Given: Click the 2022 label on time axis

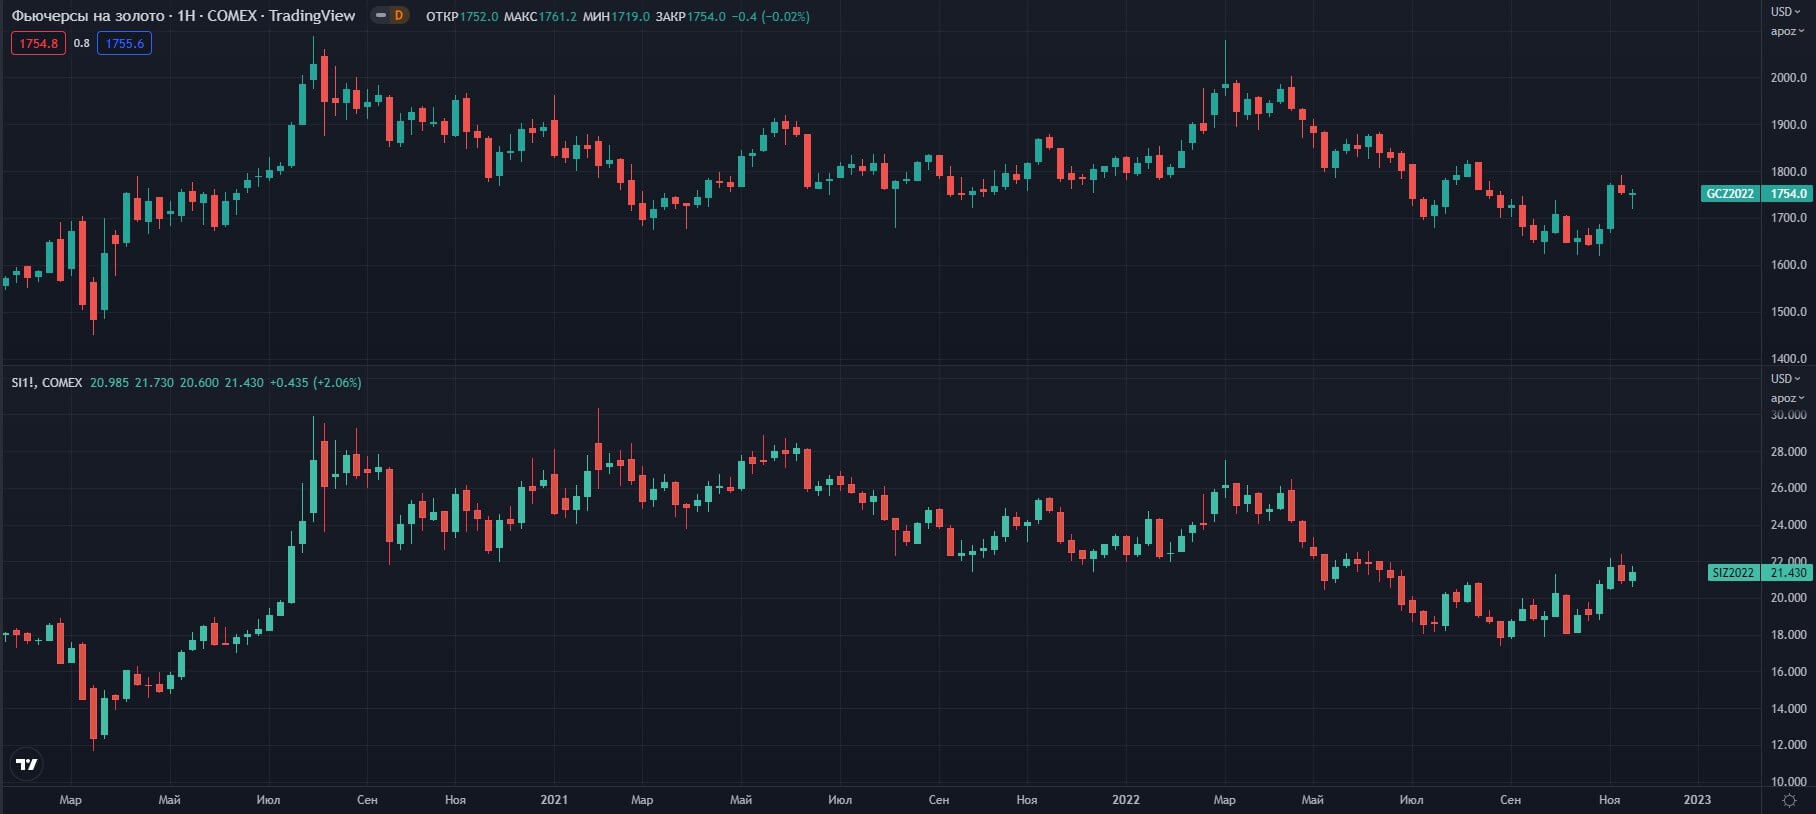Looking at the screenshot, I should (x=1126, y=800).
